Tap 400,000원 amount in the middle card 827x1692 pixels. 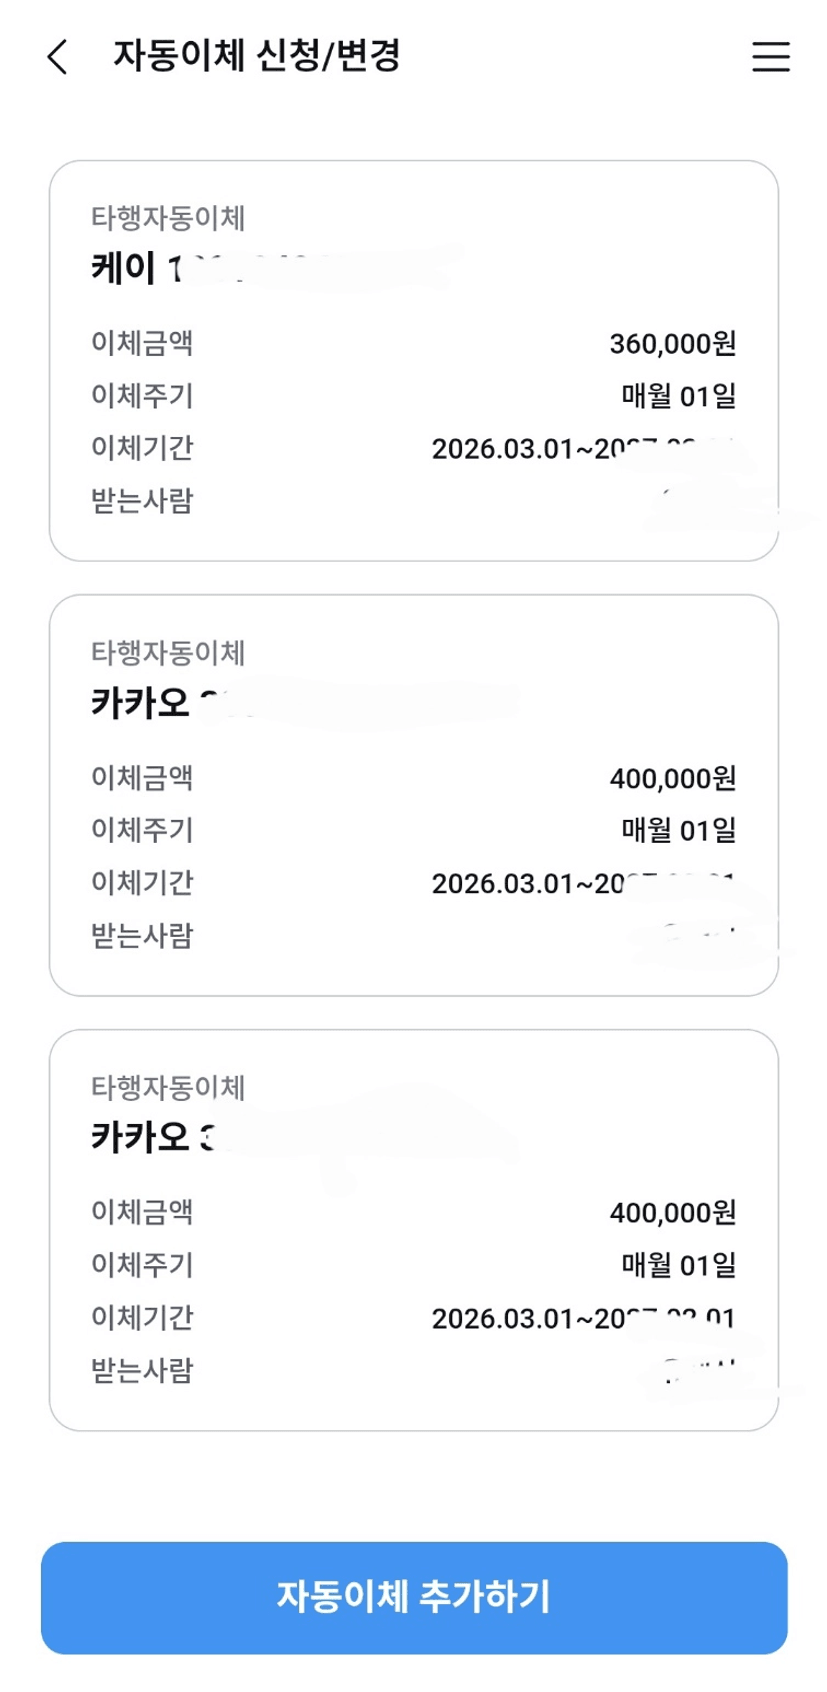pyautogui.click(x=672, y=778)
